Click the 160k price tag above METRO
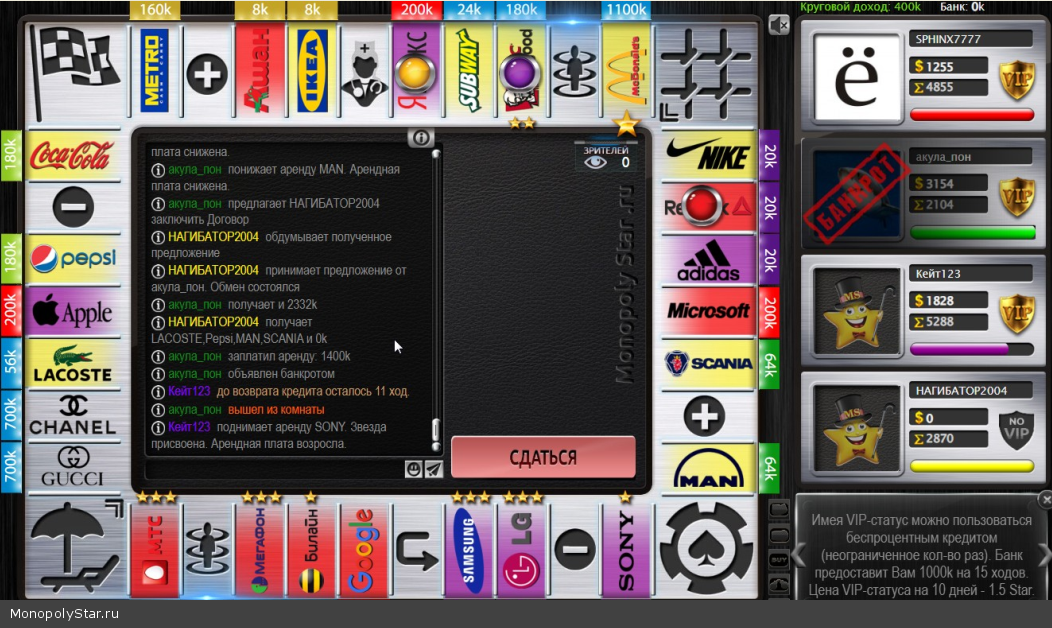 coord(155,9)
